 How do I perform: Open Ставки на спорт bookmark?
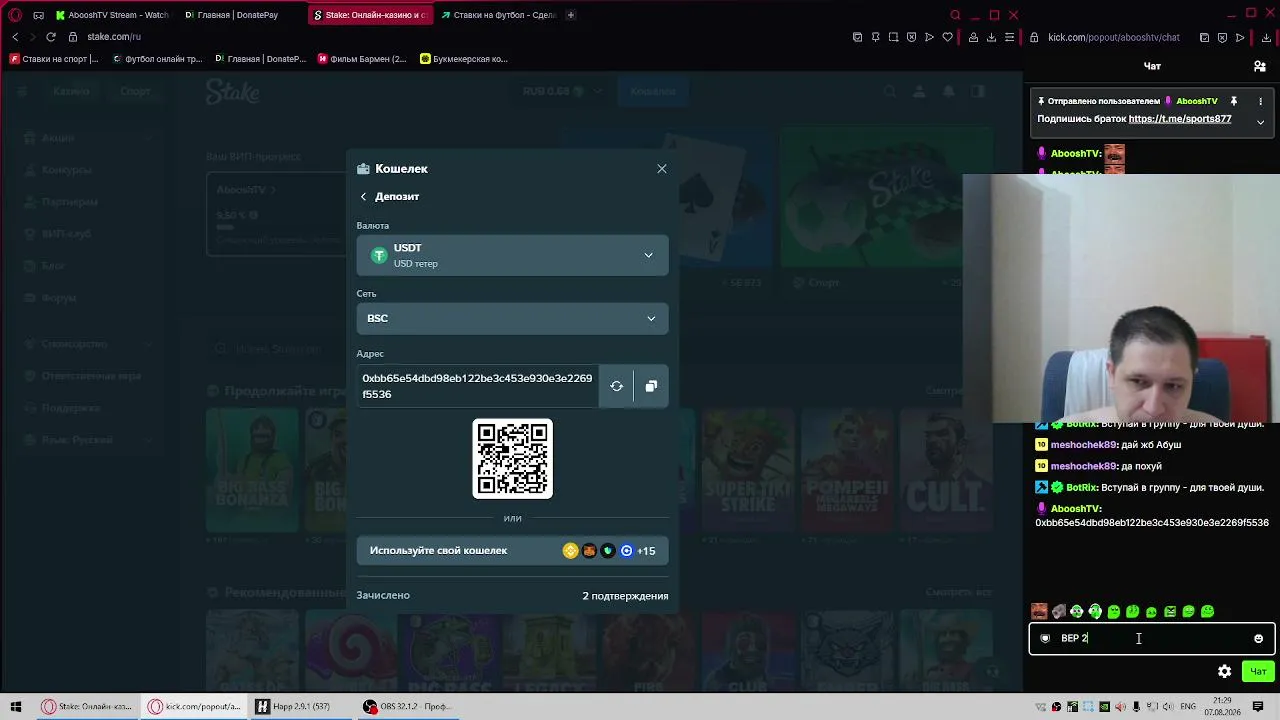[54, 59]
